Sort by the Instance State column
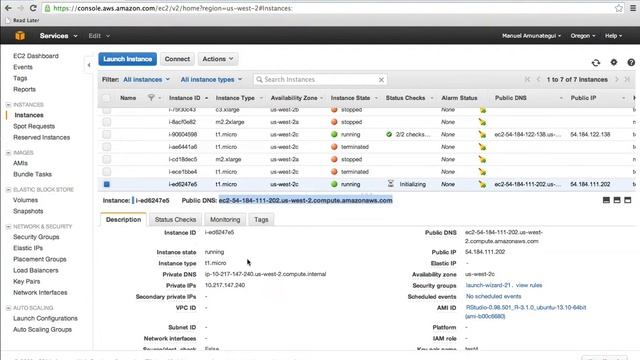This screenshot has height=360, width=640. (x=350, y=98)
